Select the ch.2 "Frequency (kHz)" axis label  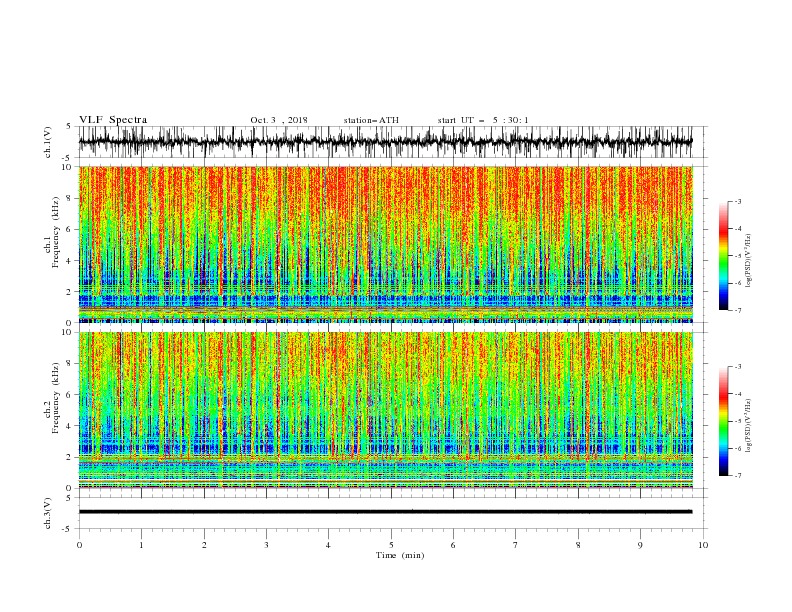(55, 398)
